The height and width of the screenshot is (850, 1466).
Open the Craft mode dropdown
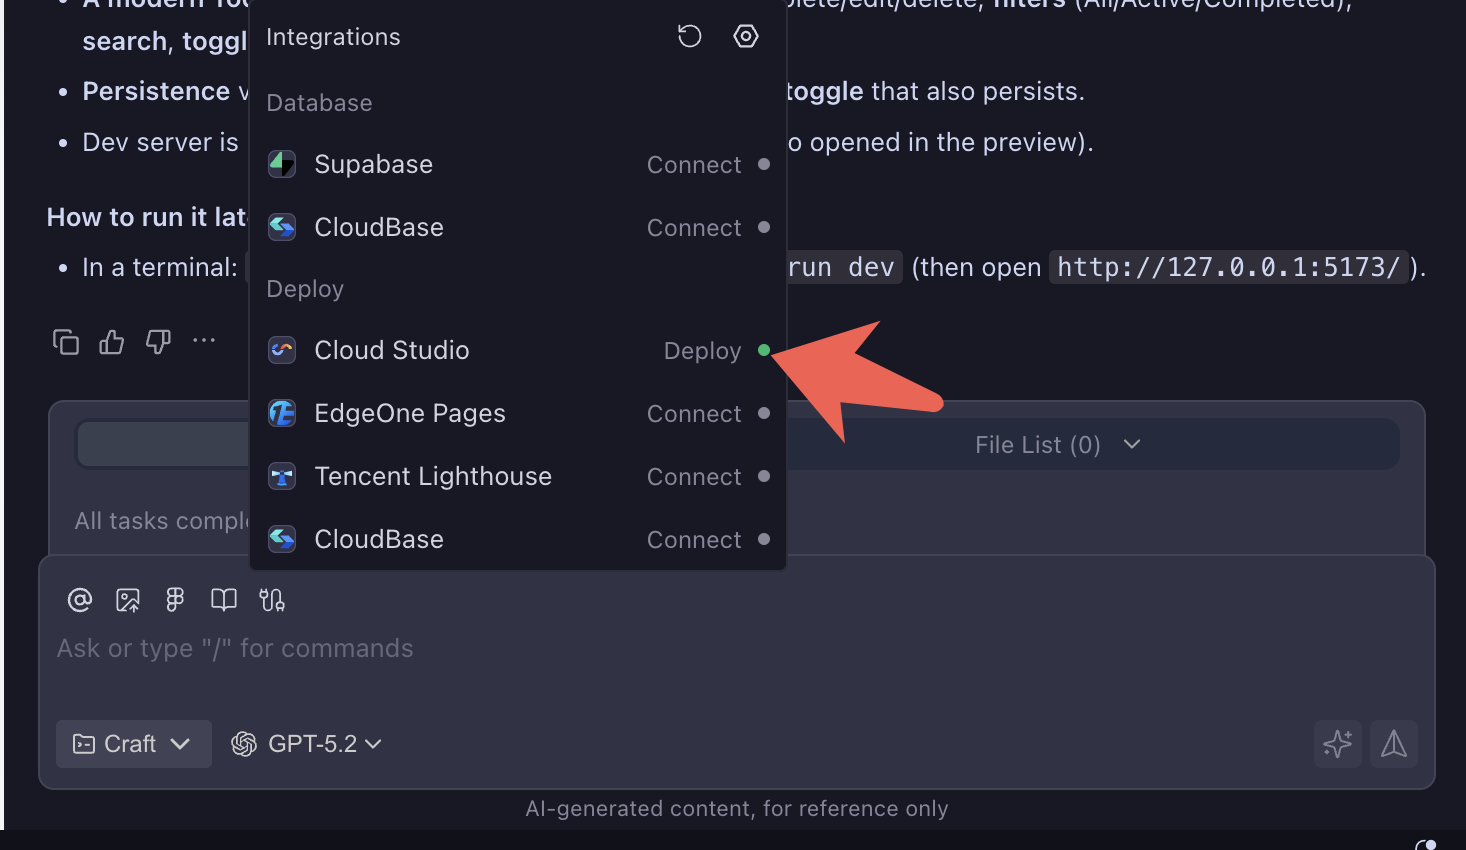coord(133,744)
